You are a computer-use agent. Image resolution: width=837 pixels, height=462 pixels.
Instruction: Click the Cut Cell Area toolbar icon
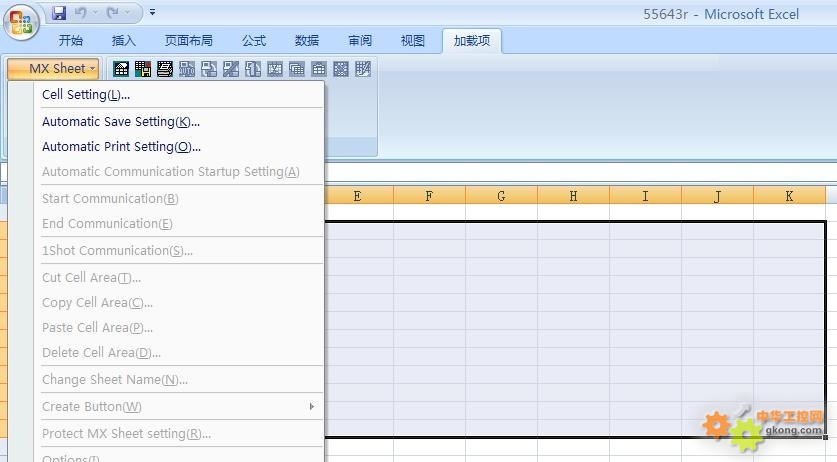point(275,69)
